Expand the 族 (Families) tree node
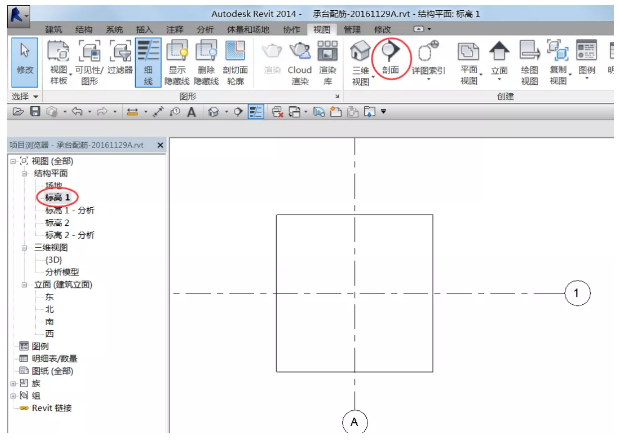 [13, 382]
